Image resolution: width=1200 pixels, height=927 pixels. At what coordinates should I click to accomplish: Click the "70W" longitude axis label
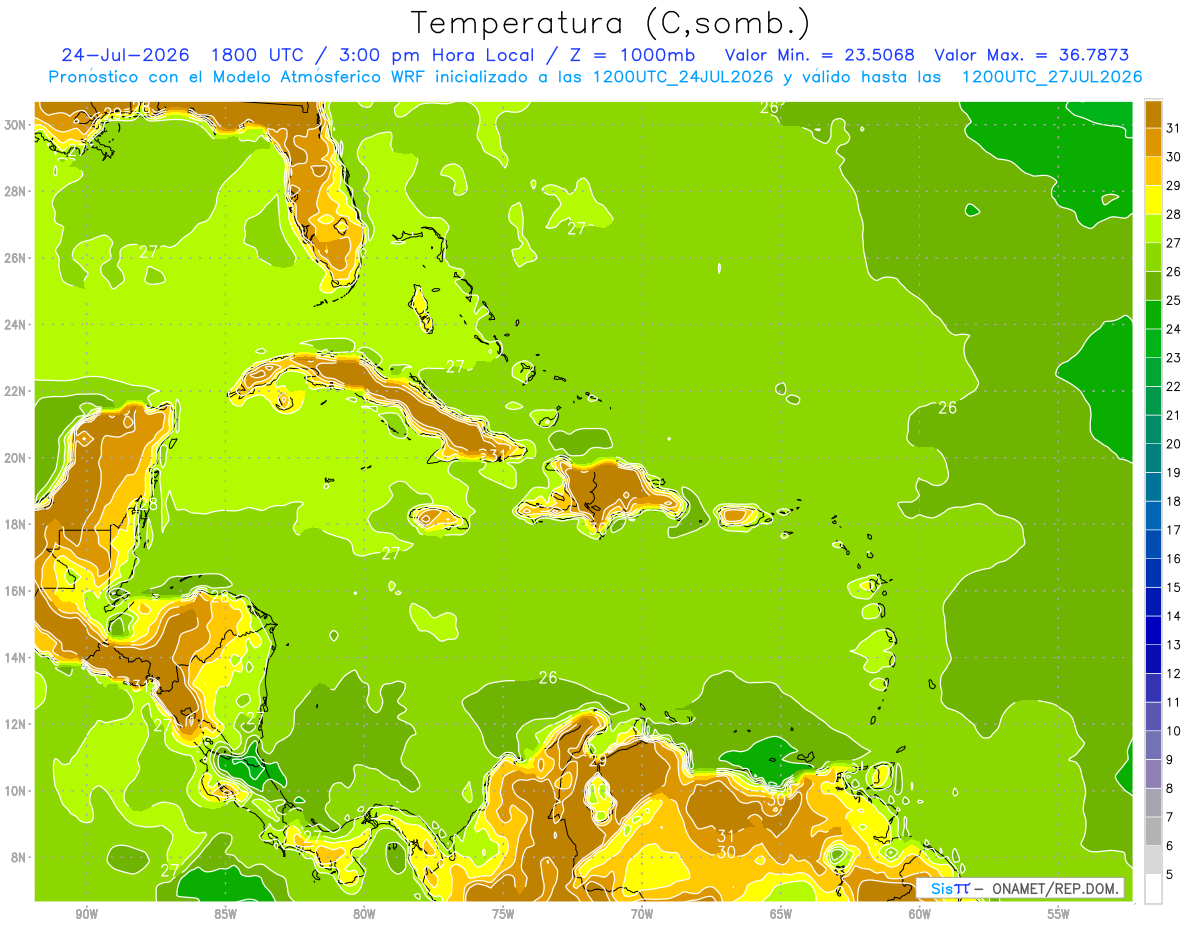642,914
